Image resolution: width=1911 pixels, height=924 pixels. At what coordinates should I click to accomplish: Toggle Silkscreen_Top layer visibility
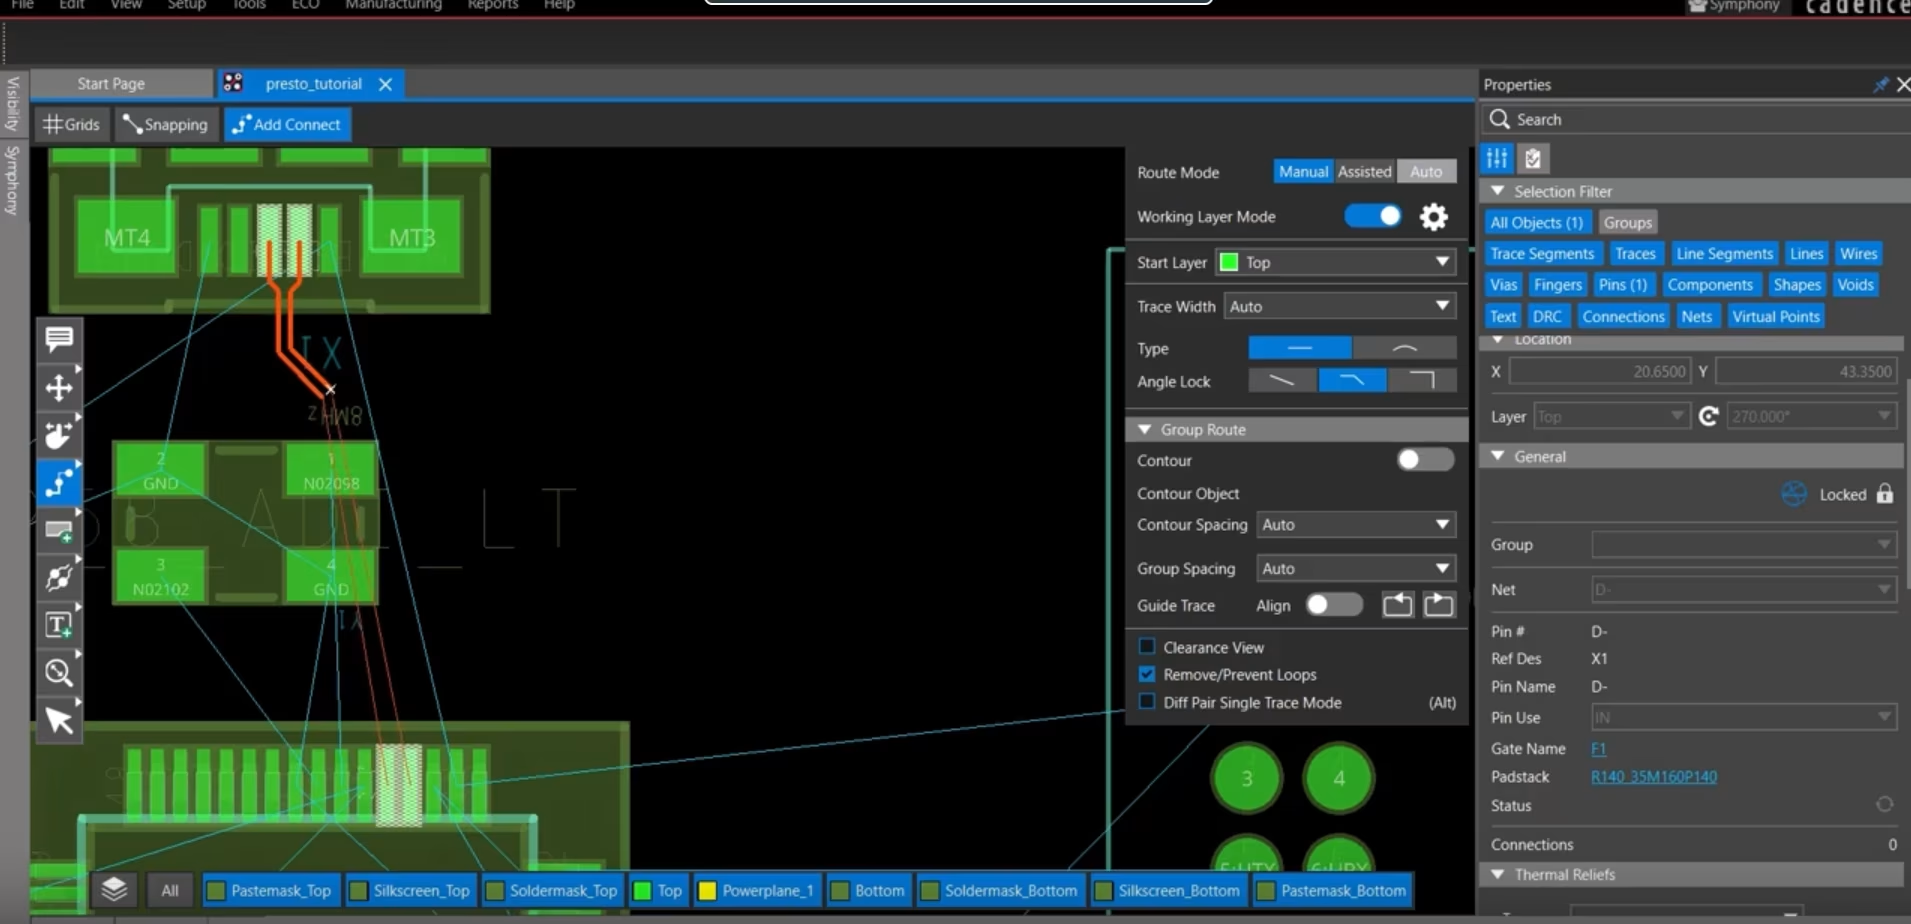coord(410,890)
